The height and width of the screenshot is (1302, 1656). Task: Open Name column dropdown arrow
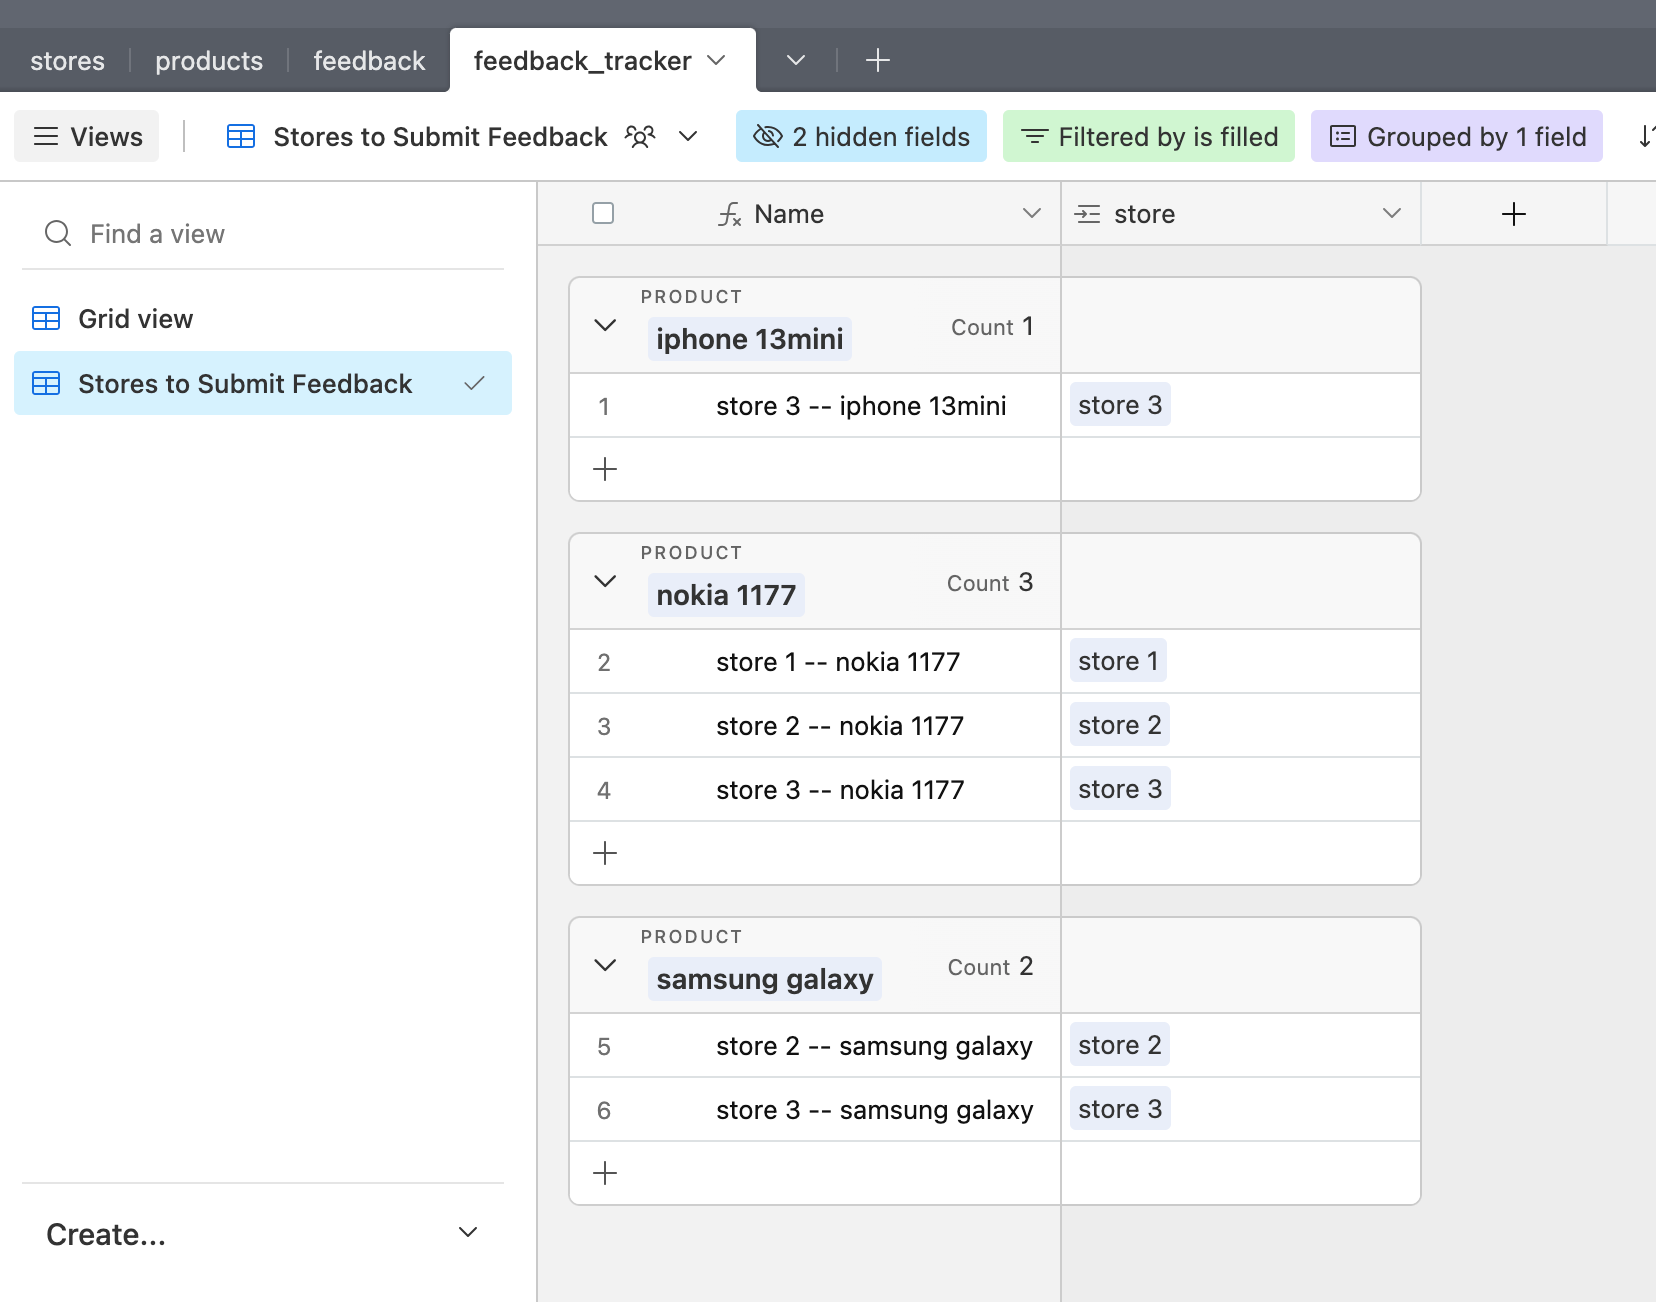pos(1032,213)
